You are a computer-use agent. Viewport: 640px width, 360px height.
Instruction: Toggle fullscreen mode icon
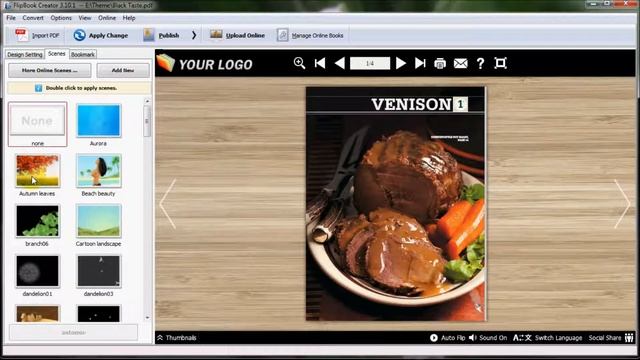pyautogui.click(x=500, y=63)
